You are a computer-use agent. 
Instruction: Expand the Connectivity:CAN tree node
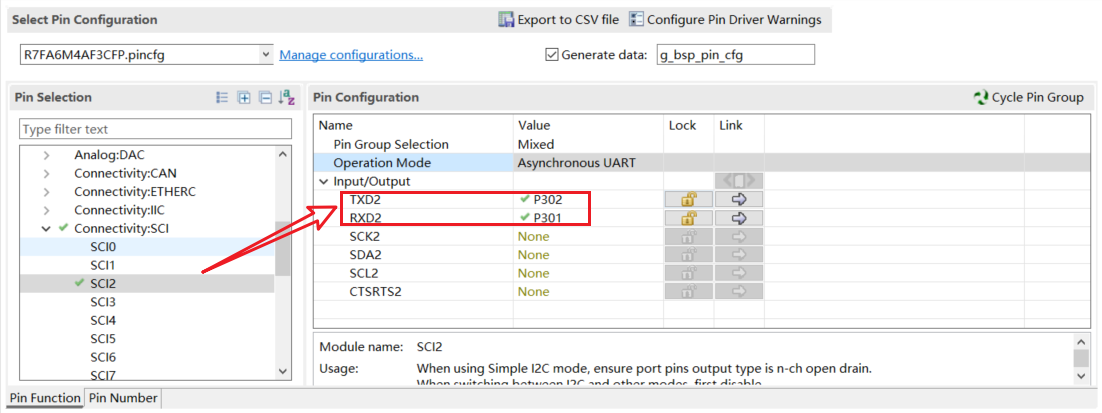pyautogui.click(x=46, y=174)
